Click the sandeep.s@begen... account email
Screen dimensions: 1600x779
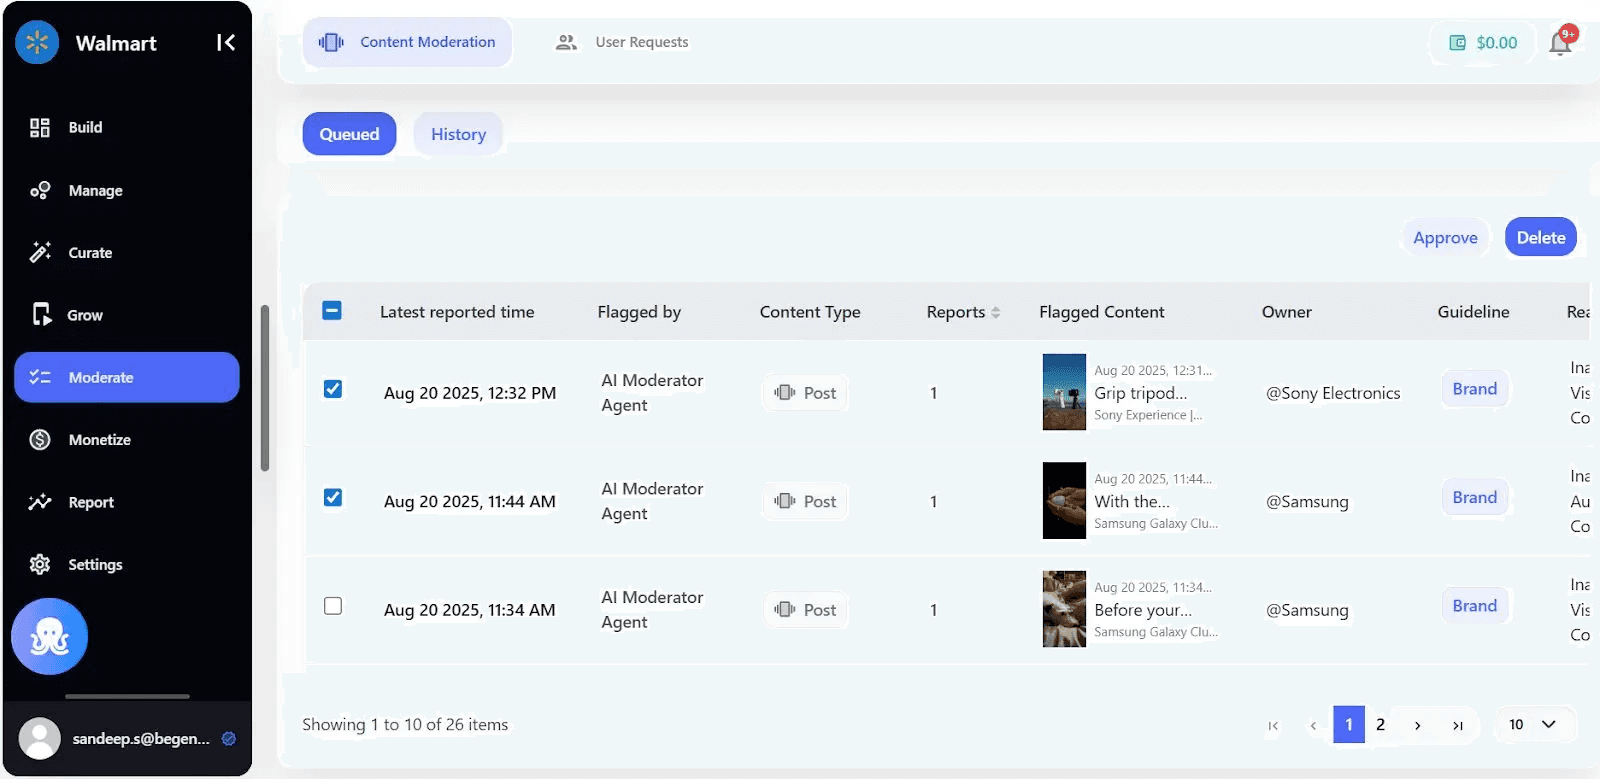(x=141, y=739)
